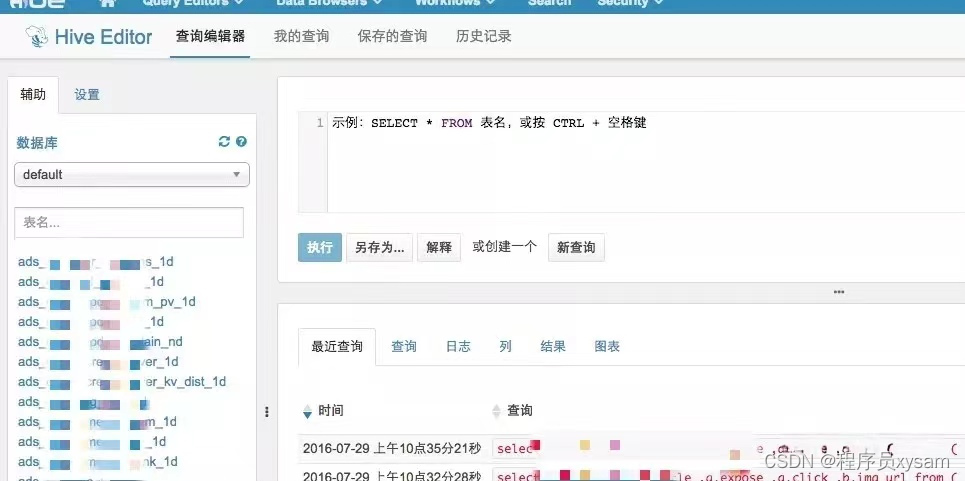Click the horizontal dots editor resize handle
The height and width of the screenshot is (481, 965).
838,292
